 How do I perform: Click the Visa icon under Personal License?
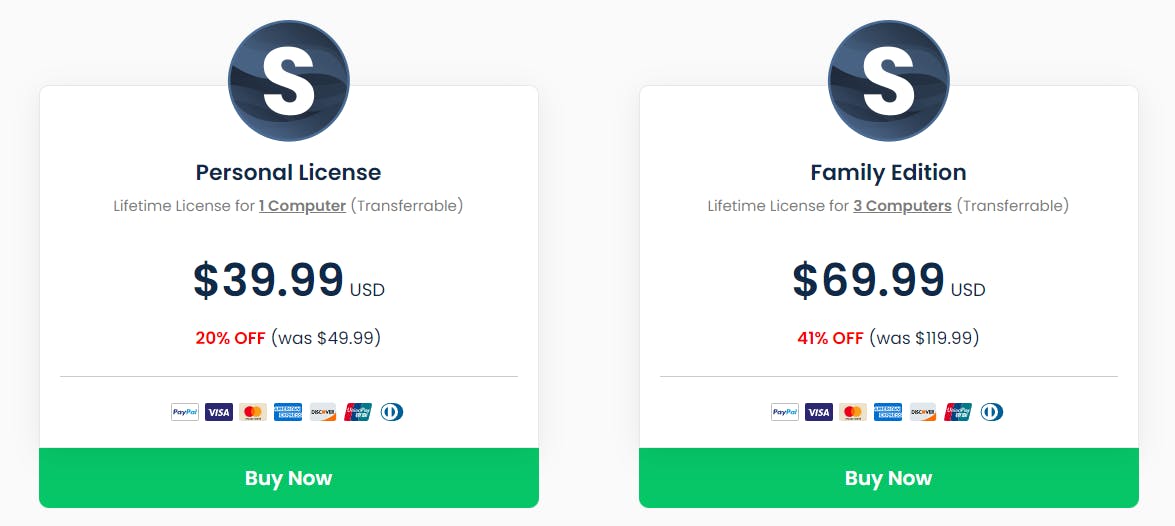[219, 412]
